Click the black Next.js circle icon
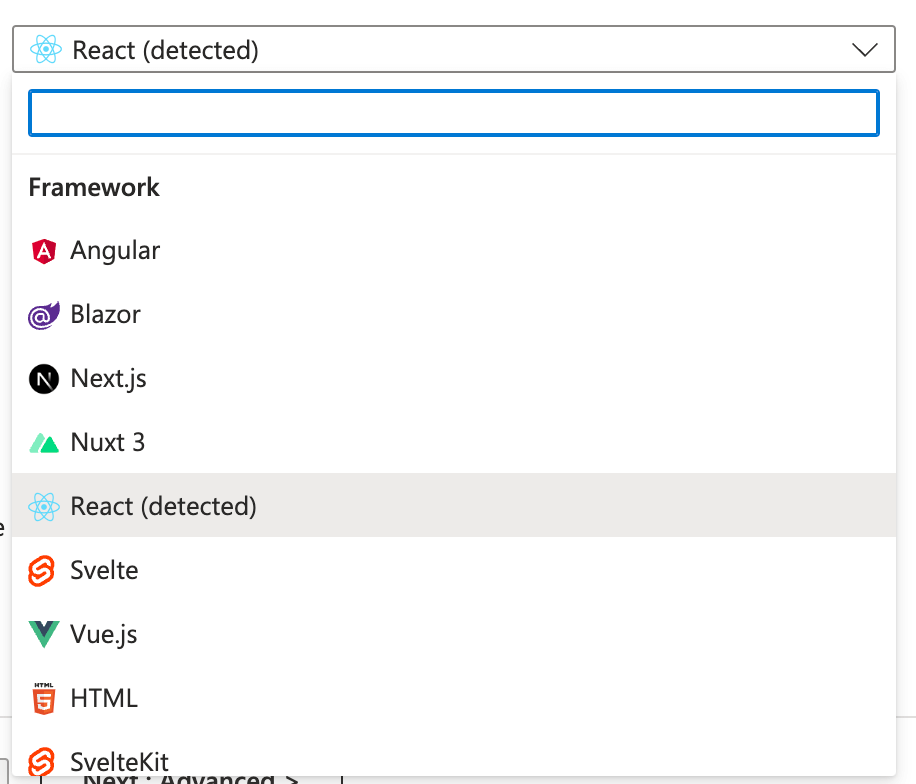 (x=44, y=379)
